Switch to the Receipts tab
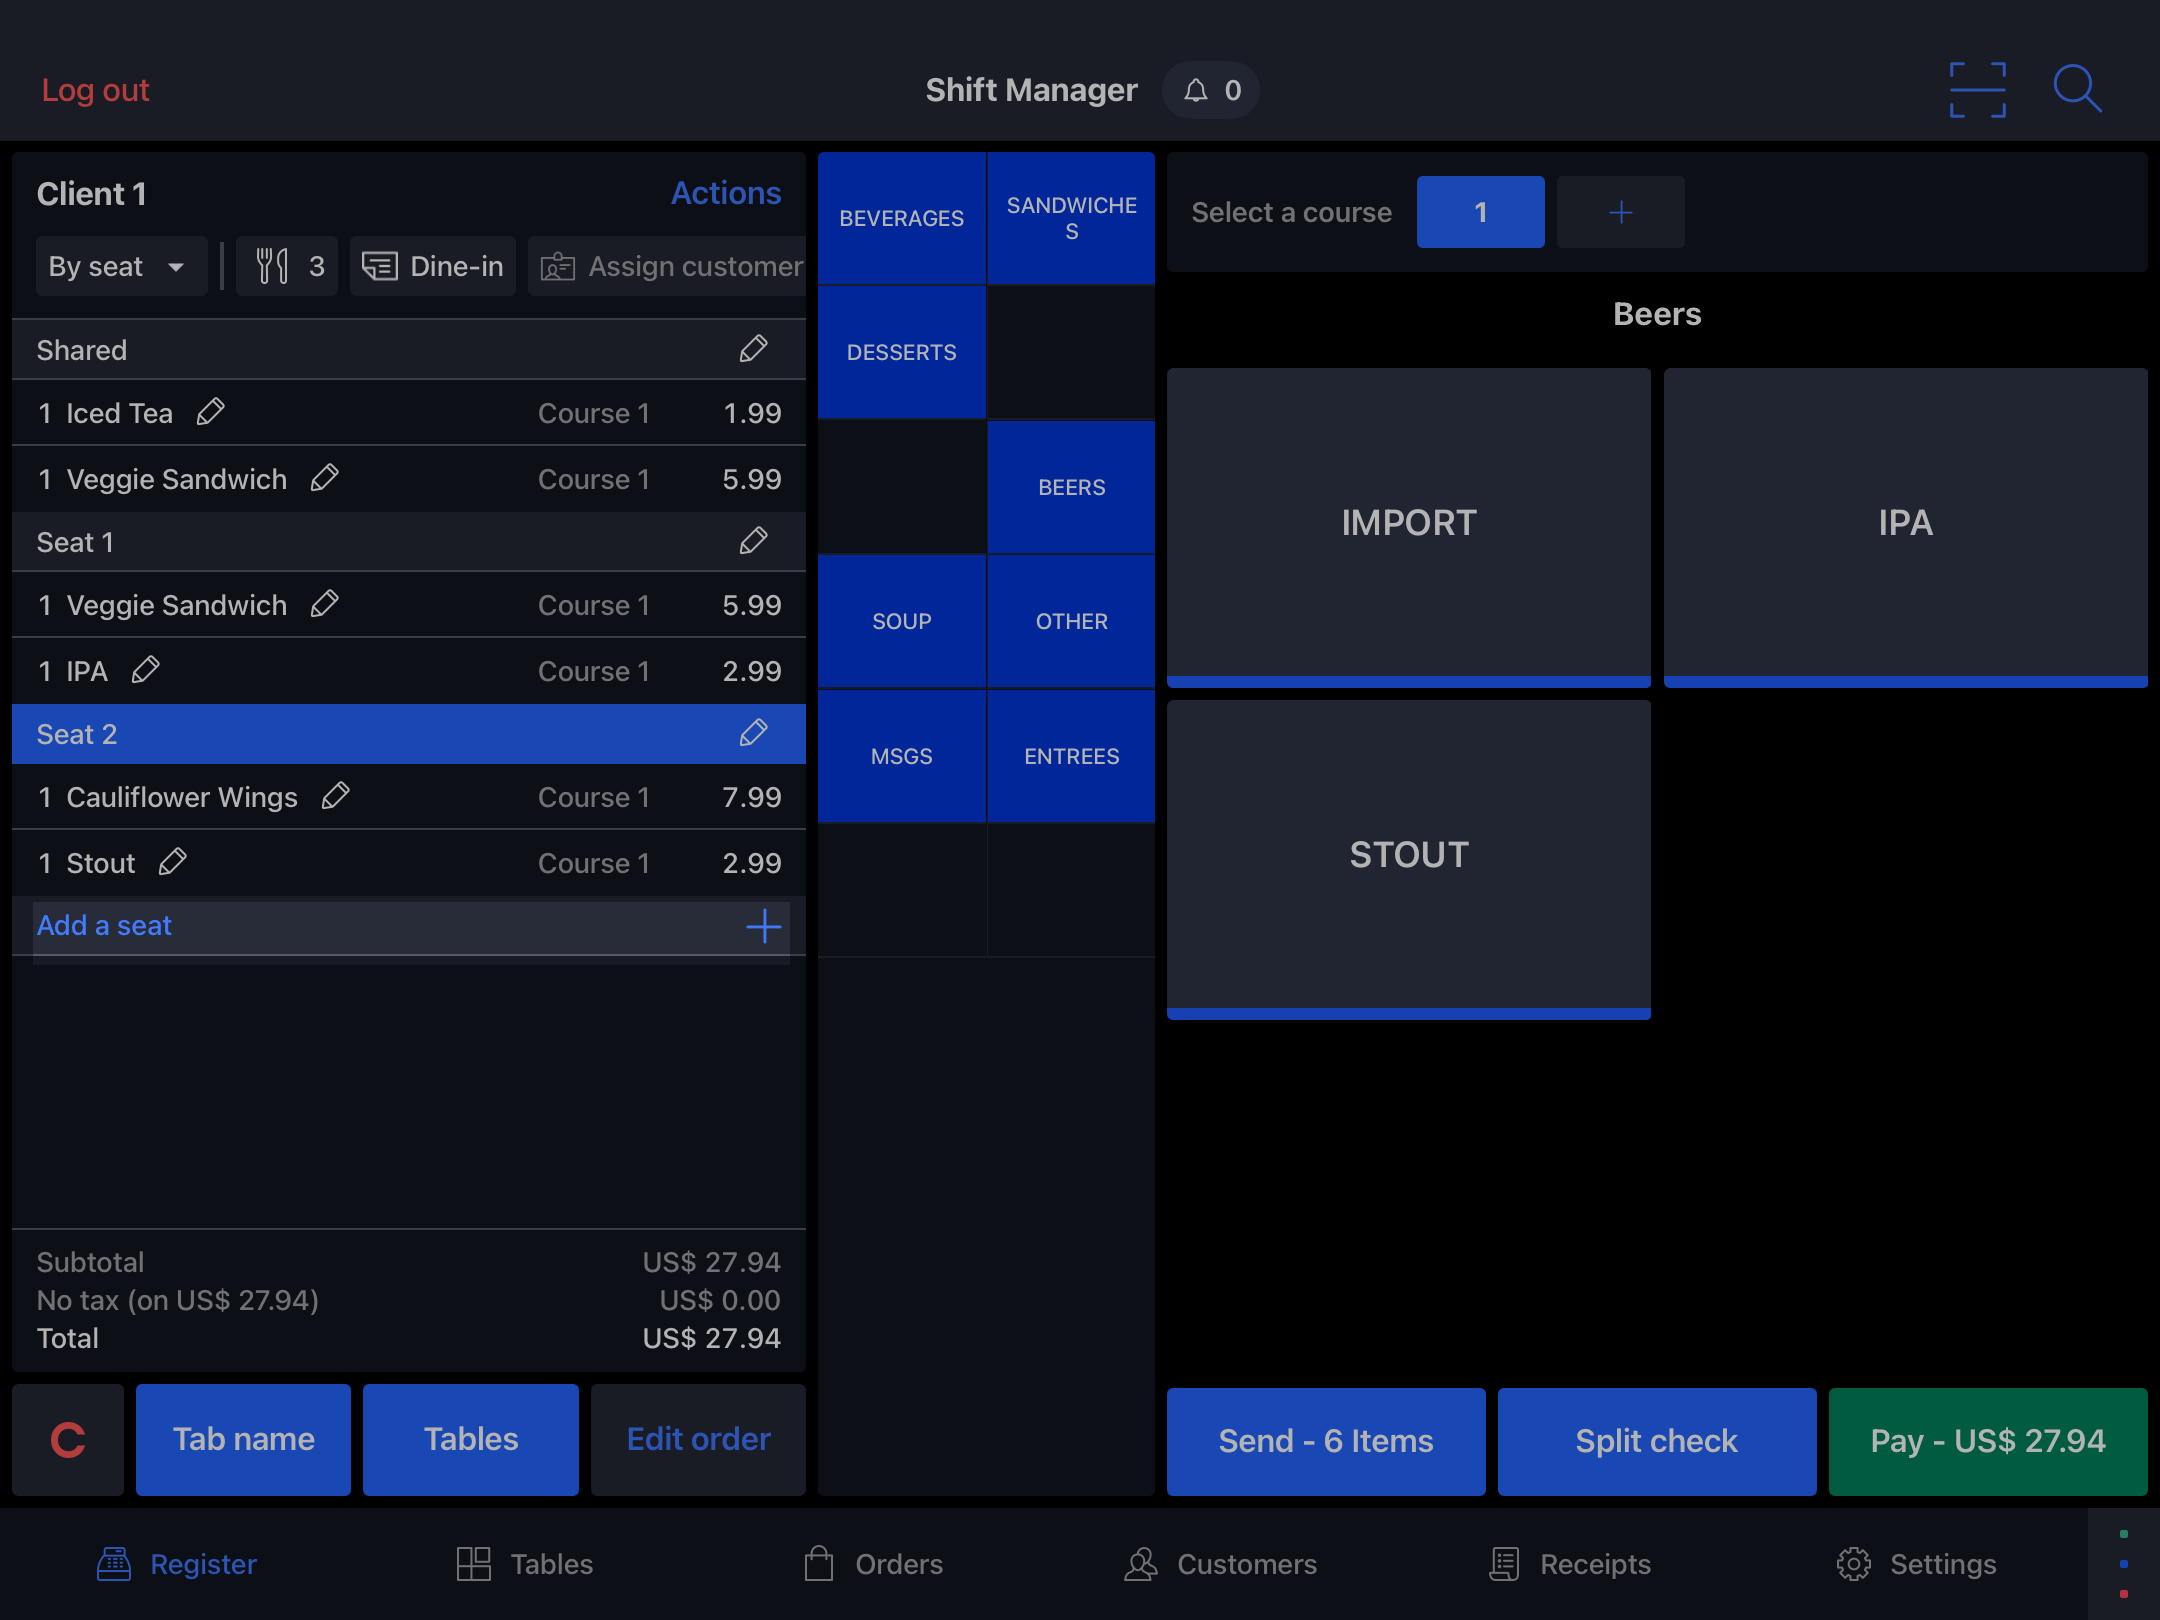The height and width of the screenshot is (1620, 2160). pos(1570,1563)
